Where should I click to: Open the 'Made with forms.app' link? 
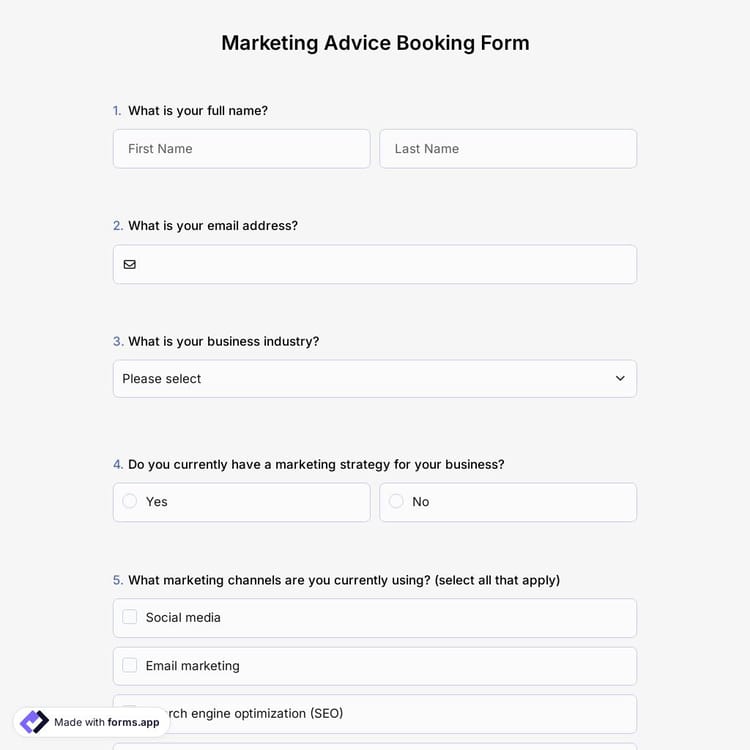(106, 722)
